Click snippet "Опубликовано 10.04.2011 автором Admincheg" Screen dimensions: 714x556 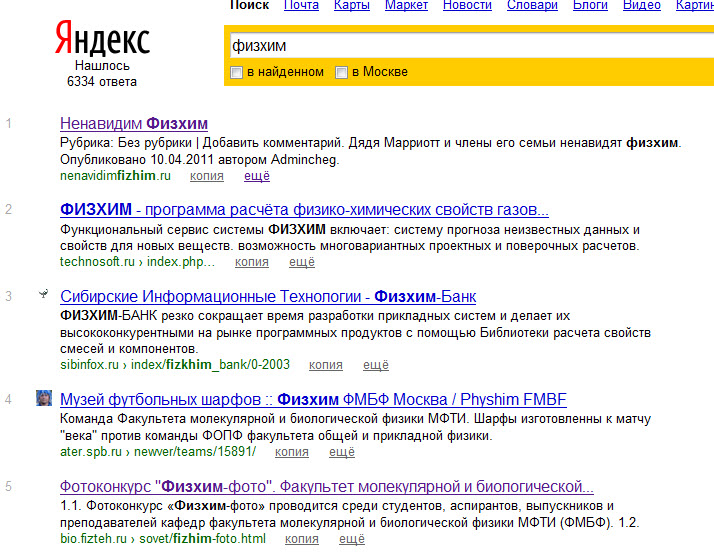coord(199,160)
